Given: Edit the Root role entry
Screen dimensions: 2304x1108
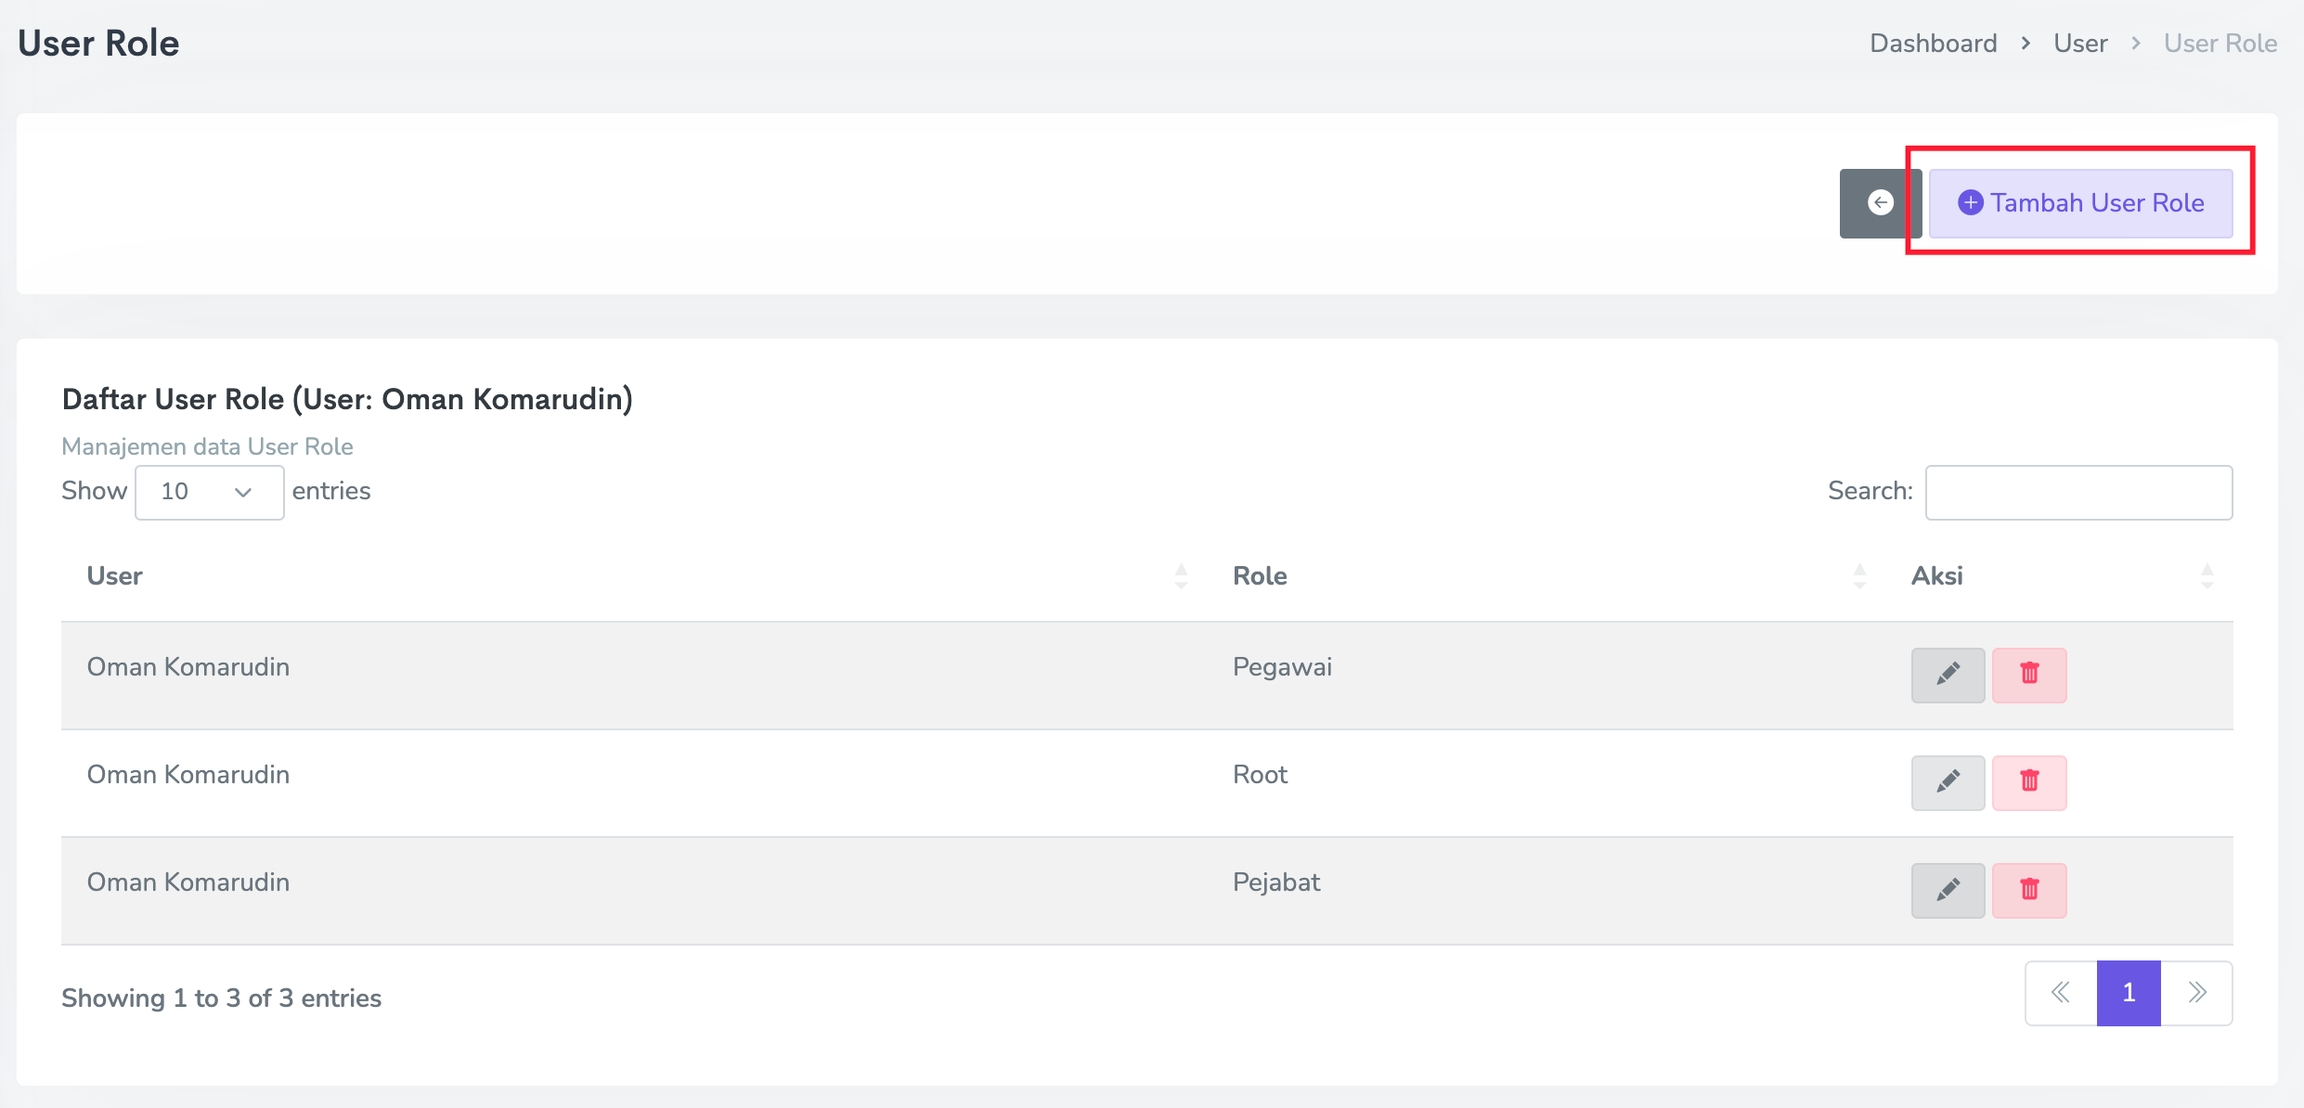Looking at the screenshot, I should (x=1947, y=782).
